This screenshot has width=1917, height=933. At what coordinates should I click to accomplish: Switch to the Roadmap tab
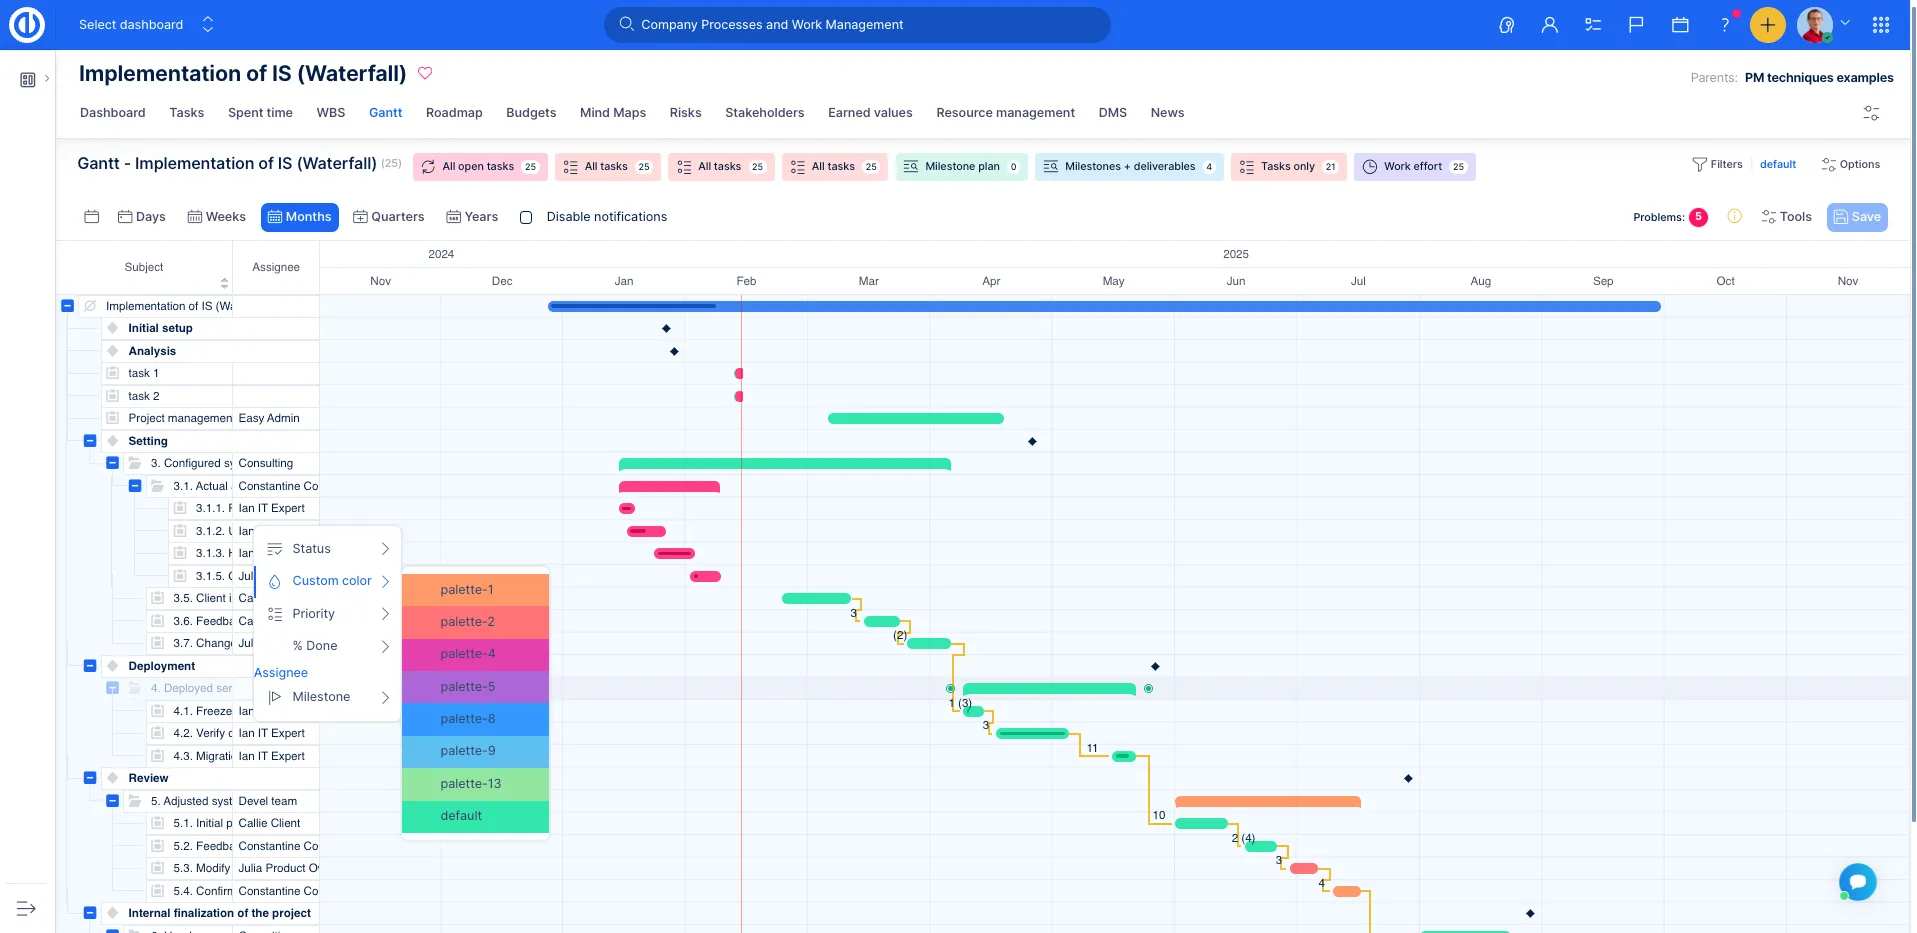(454, 113)
